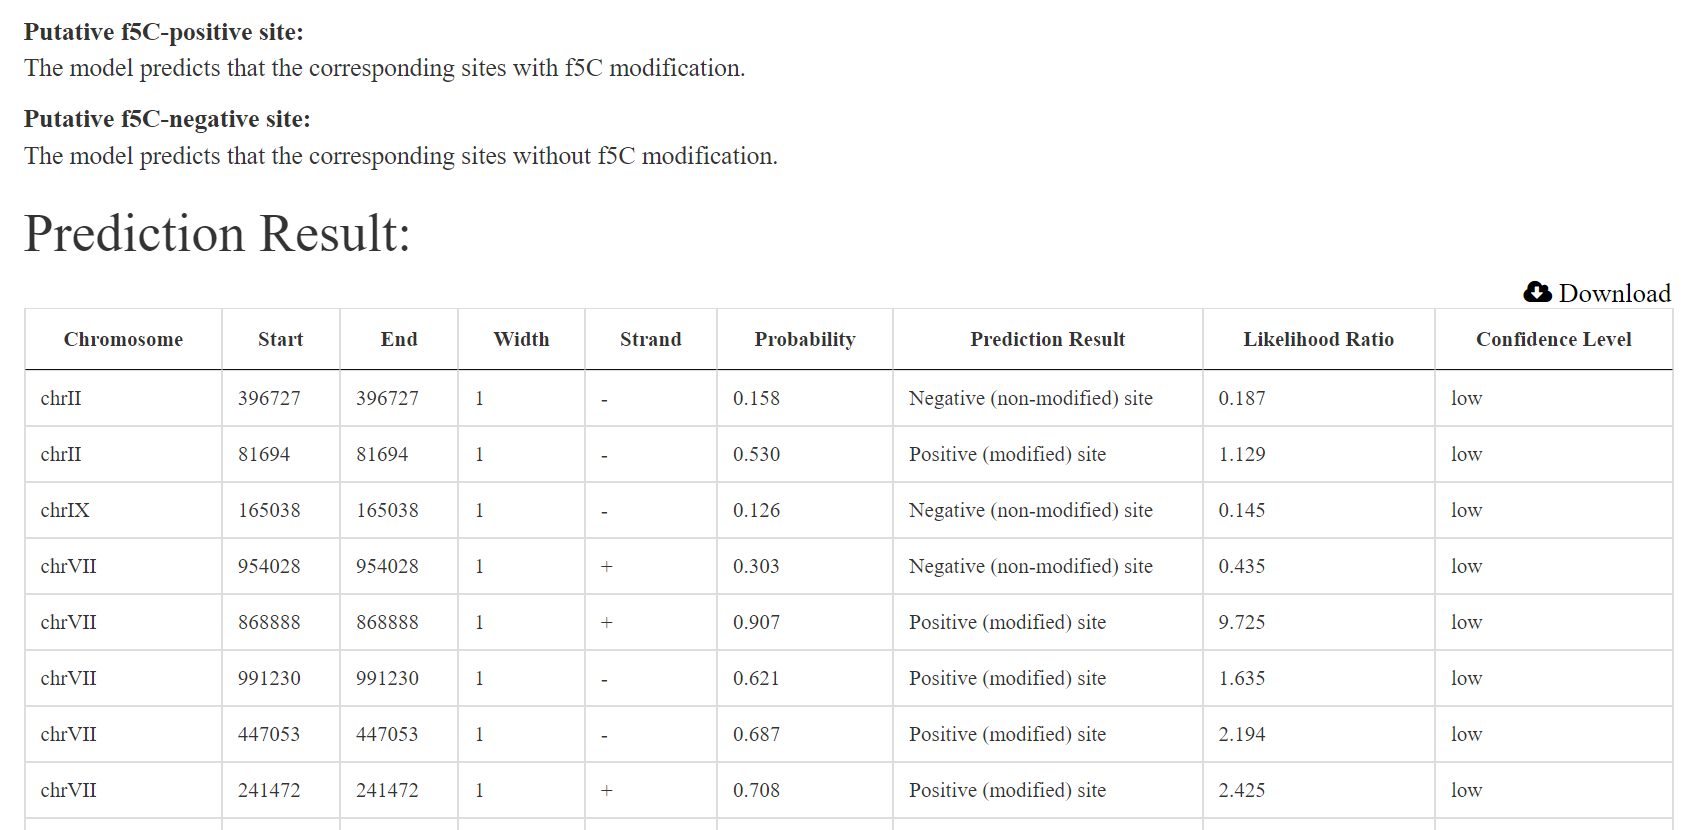1686x830 pixels.
Task: Select the Width column header
Action: coord(521,339)
